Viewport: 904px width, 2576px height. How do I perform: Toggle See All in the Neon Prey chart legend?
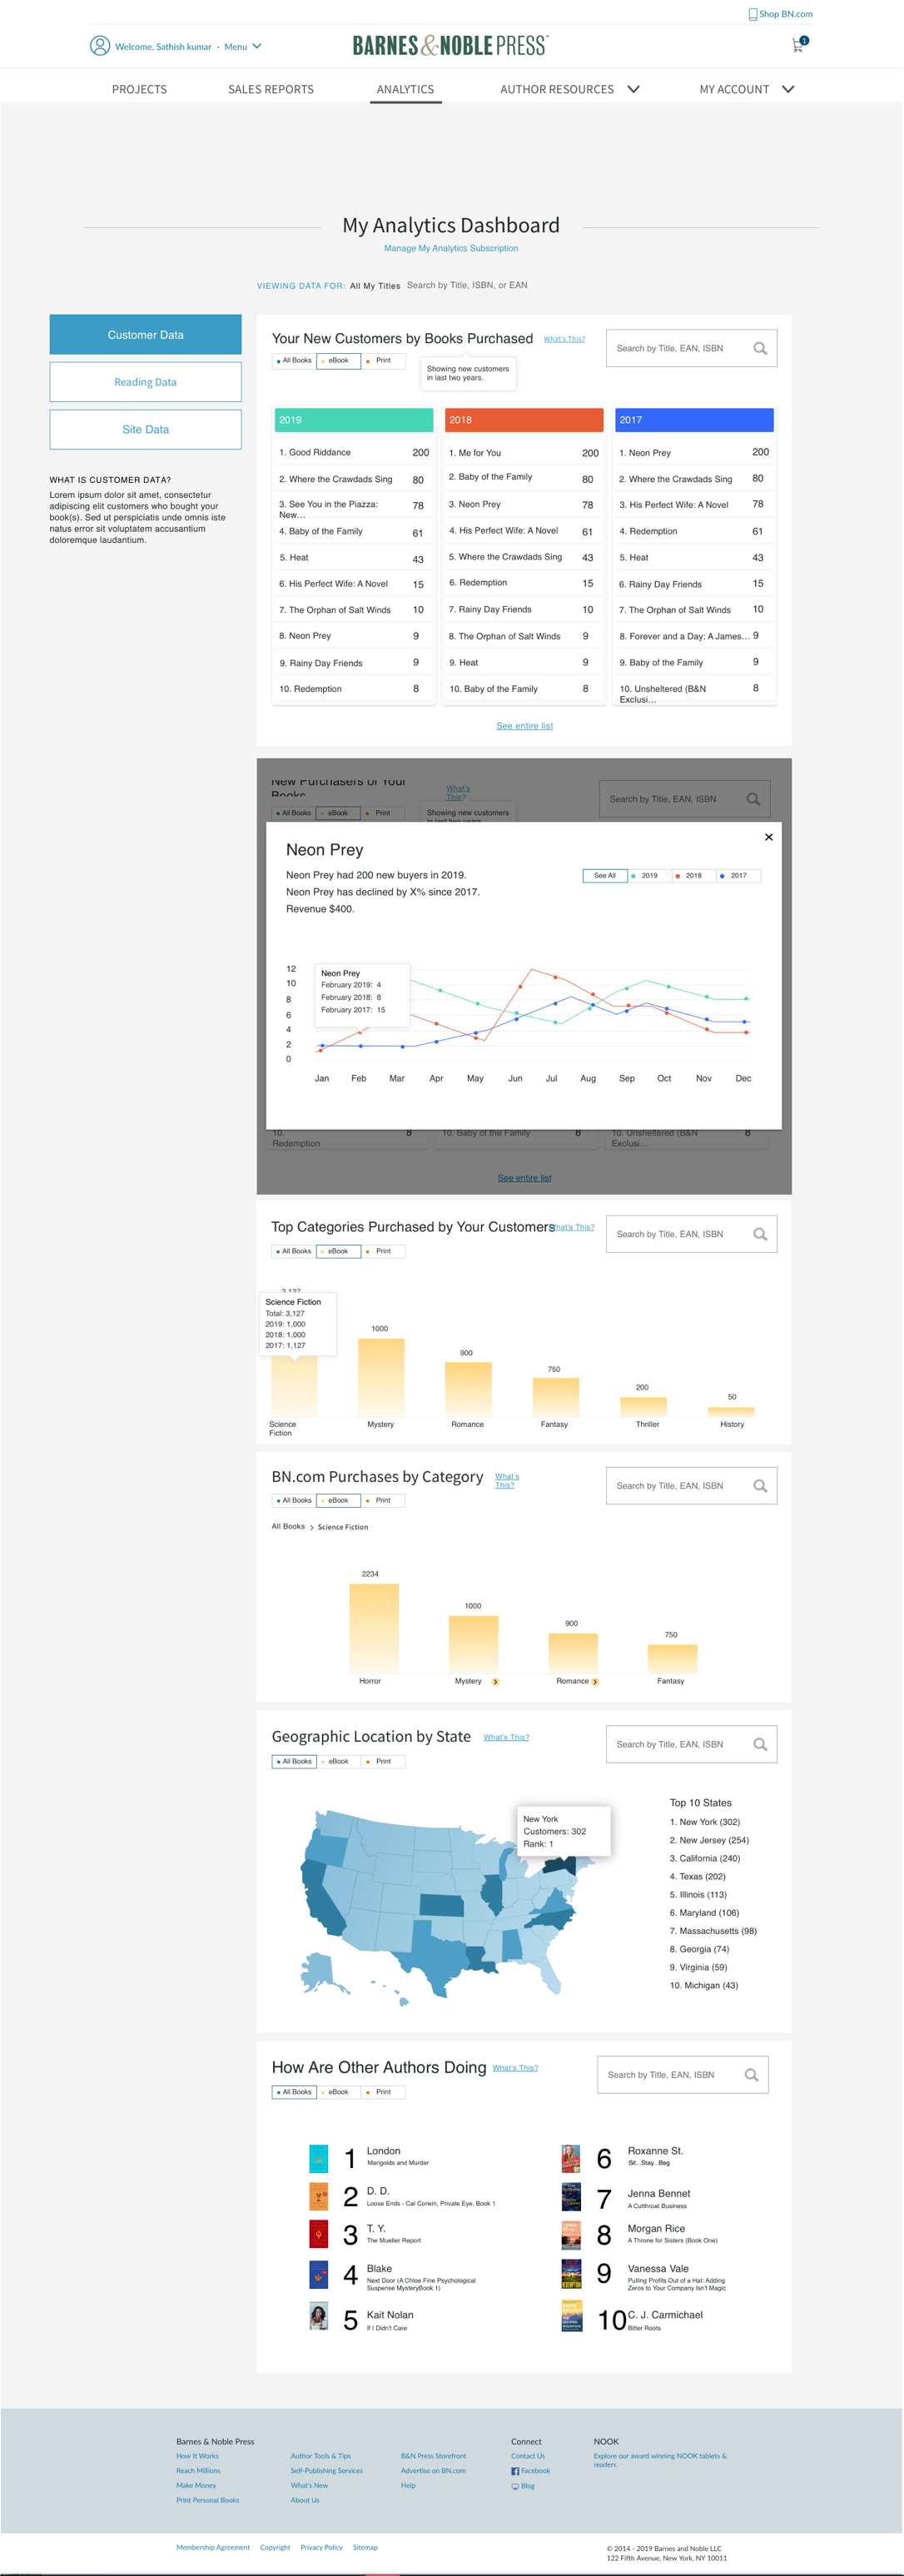point(605,876)
